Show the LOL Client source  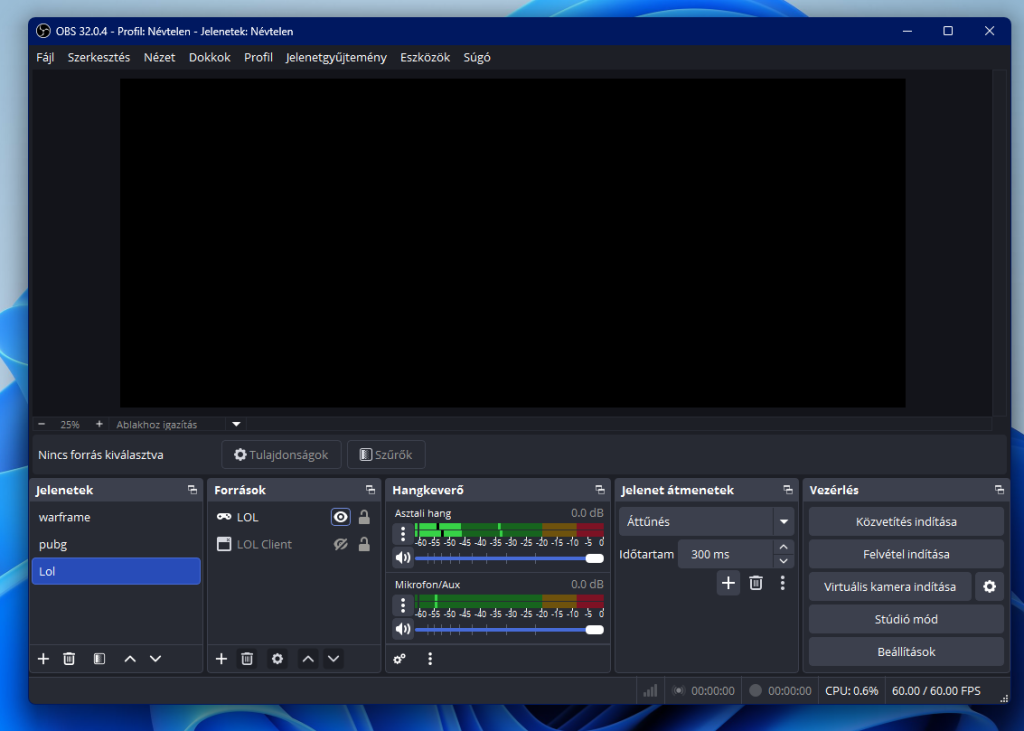pyautogui.click(x=341, y=544)
